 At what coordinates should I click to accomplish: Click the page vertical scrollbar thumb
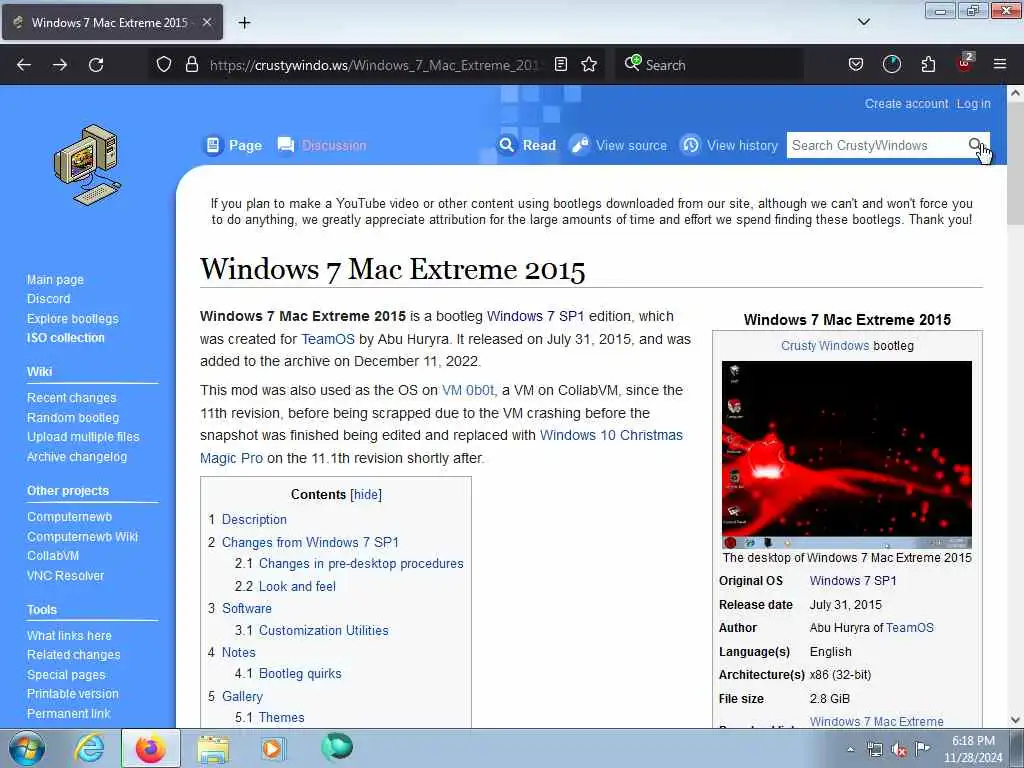[1015, 163]
